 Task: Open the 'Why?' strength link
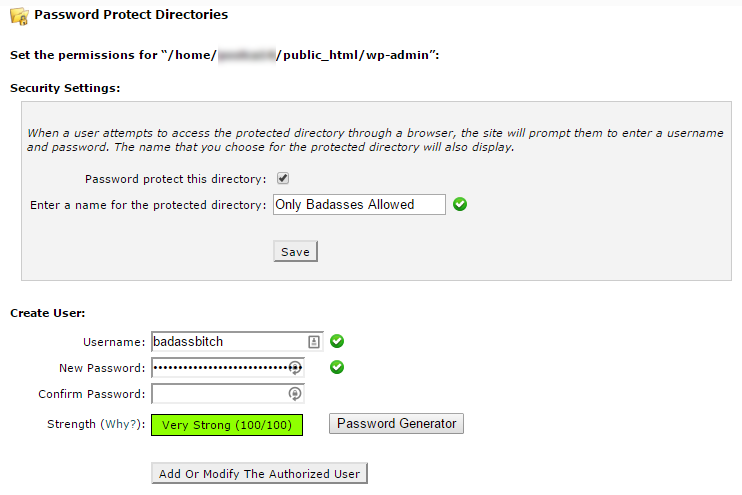(x=122, y=424)
